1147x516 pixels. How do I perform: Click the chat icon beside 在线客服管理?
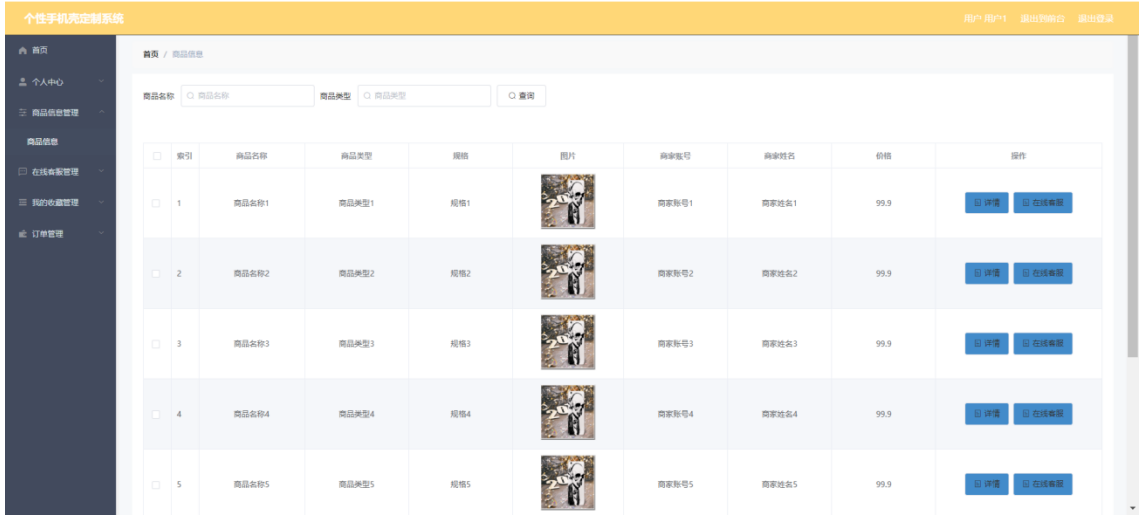click(x=23, y=172)
